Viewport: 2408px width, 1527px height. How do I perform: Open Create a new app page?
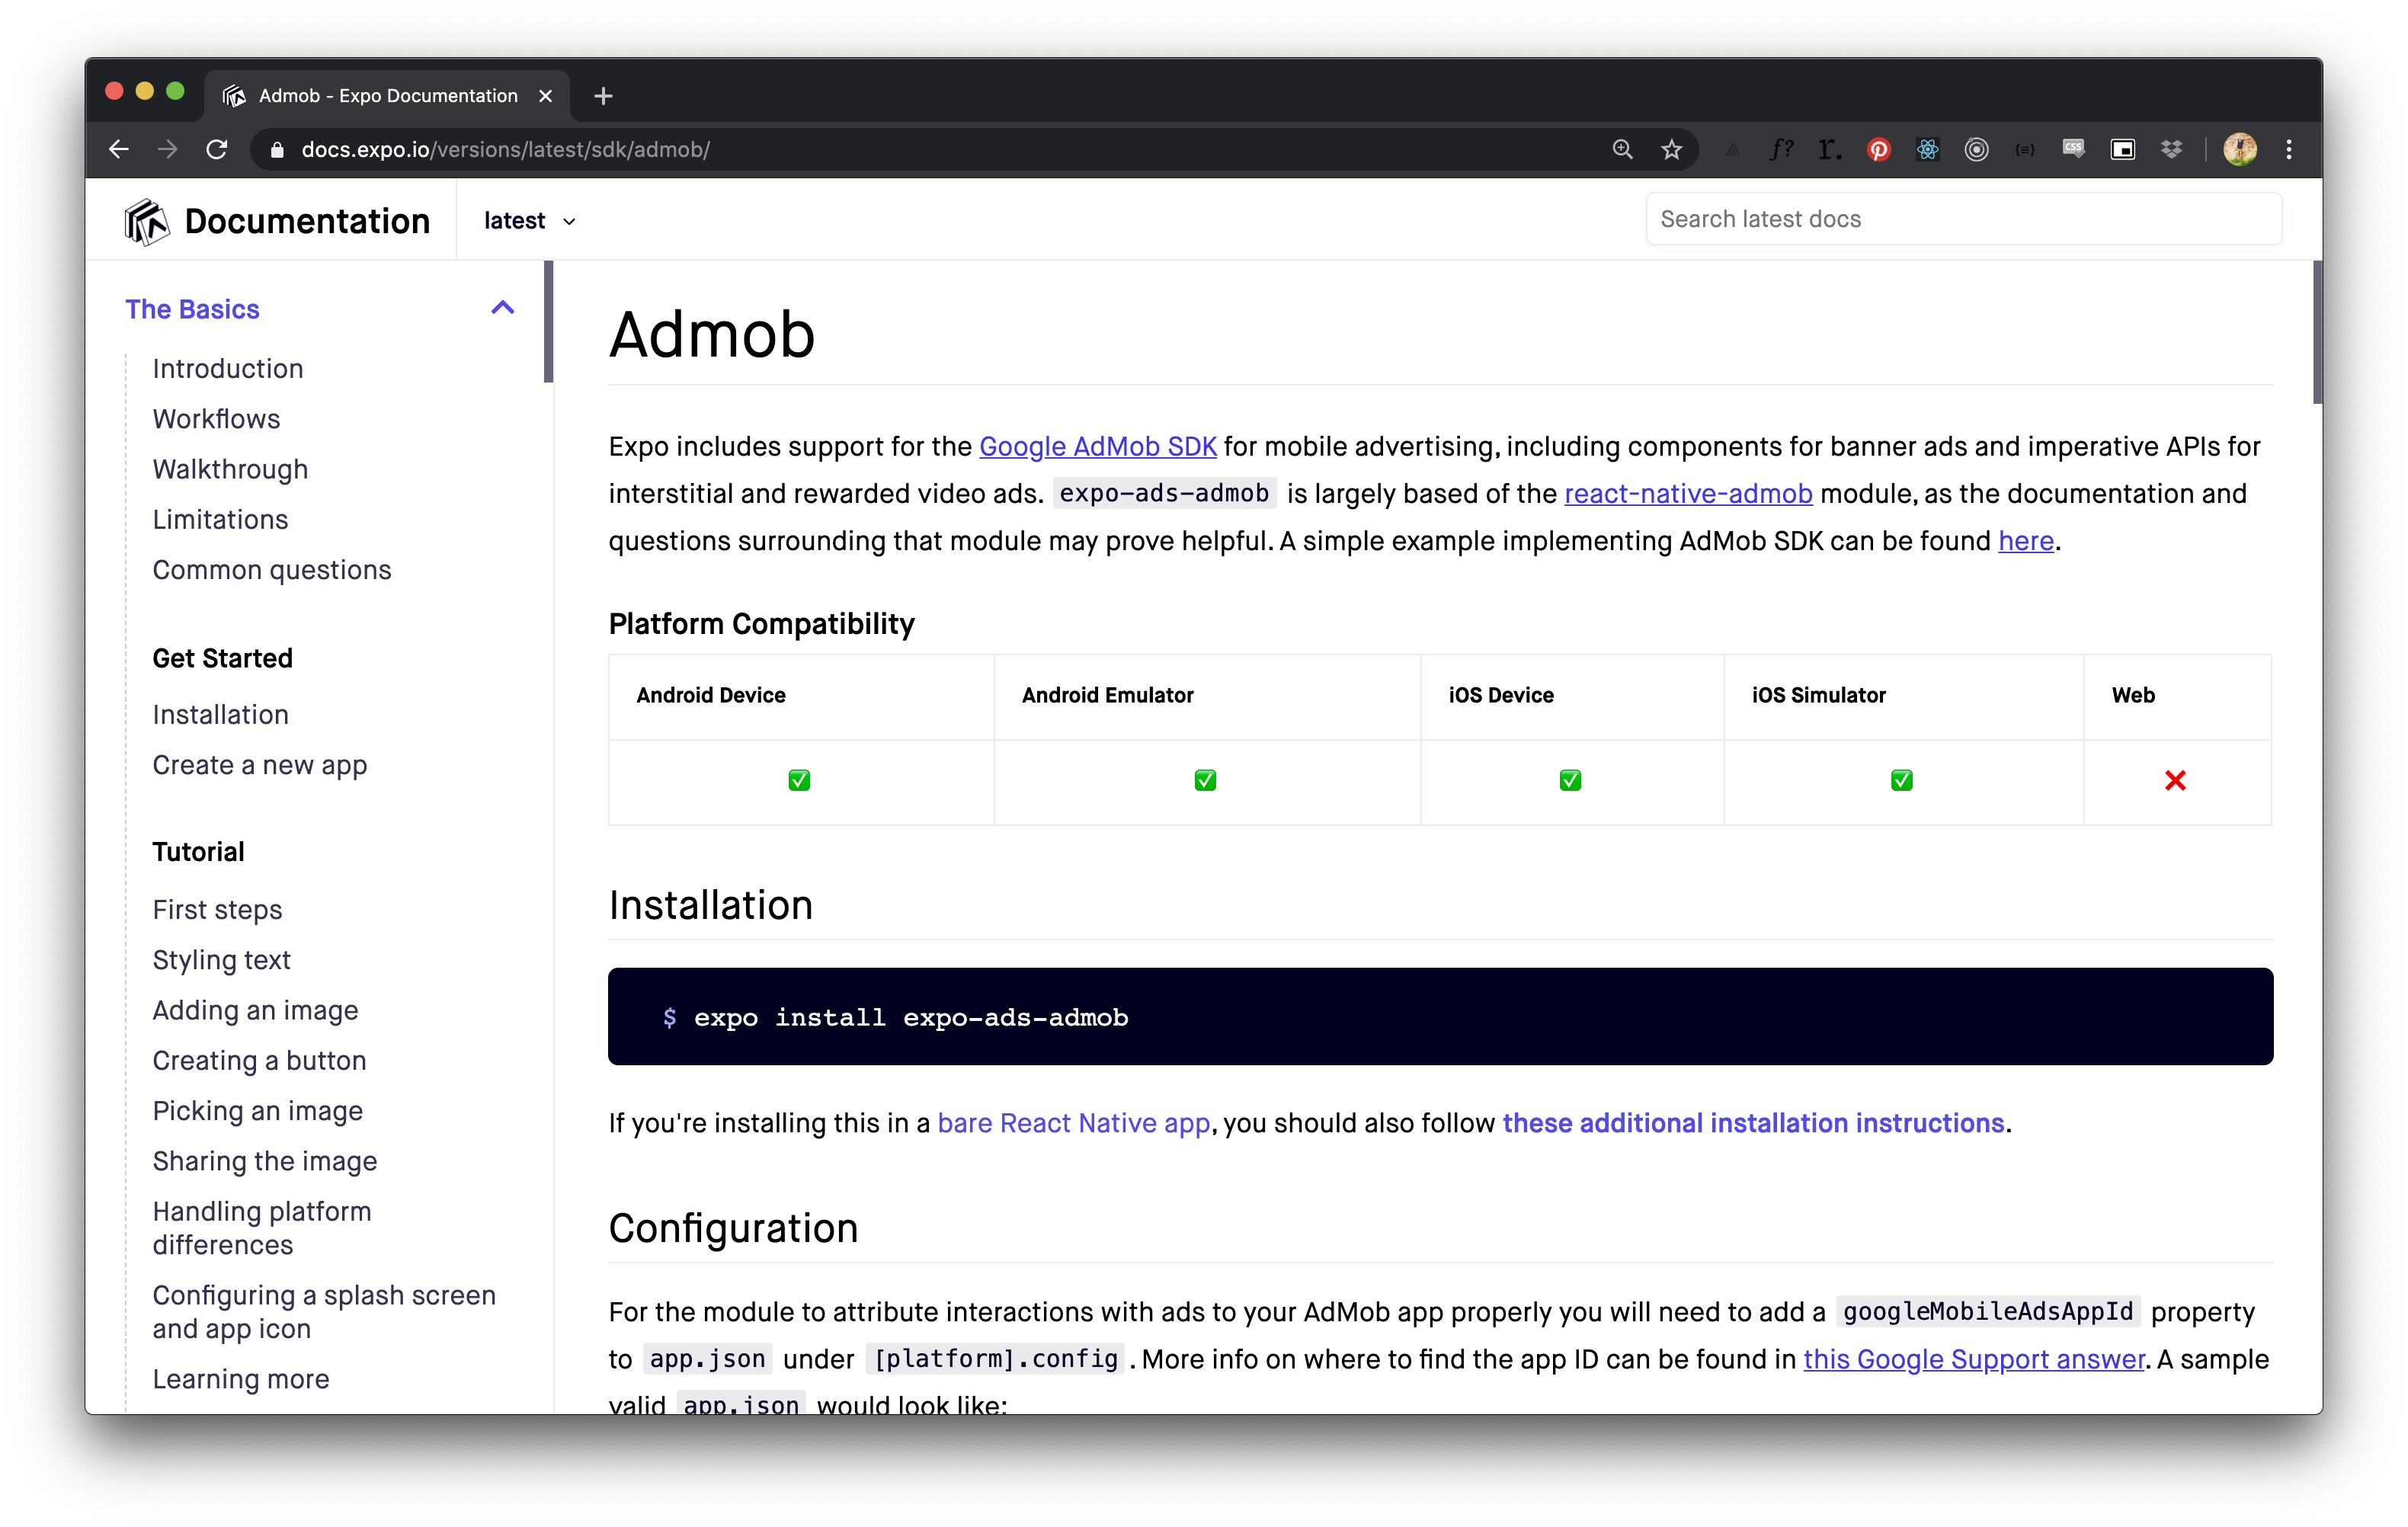coord(260,764)
